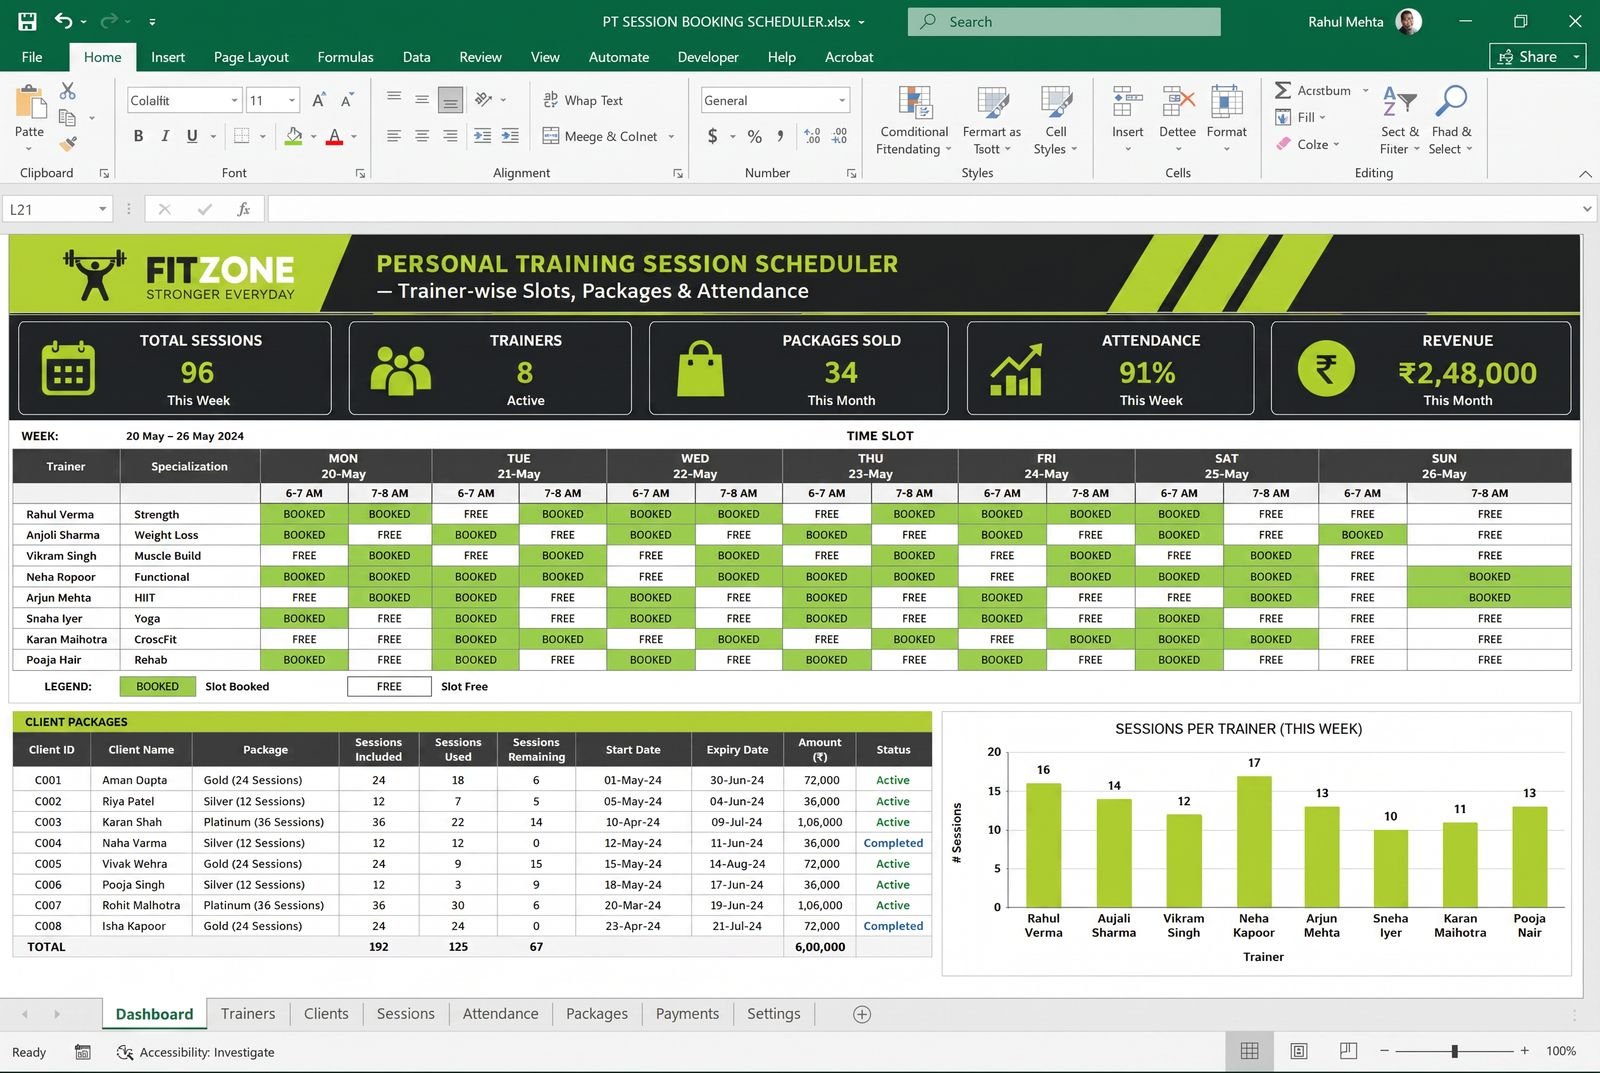Image resolution: width=1600 pixels, height=1073 pixels.
Task: Expand Merge & Center dropdown arrow
Action: (x=671, y=136)
